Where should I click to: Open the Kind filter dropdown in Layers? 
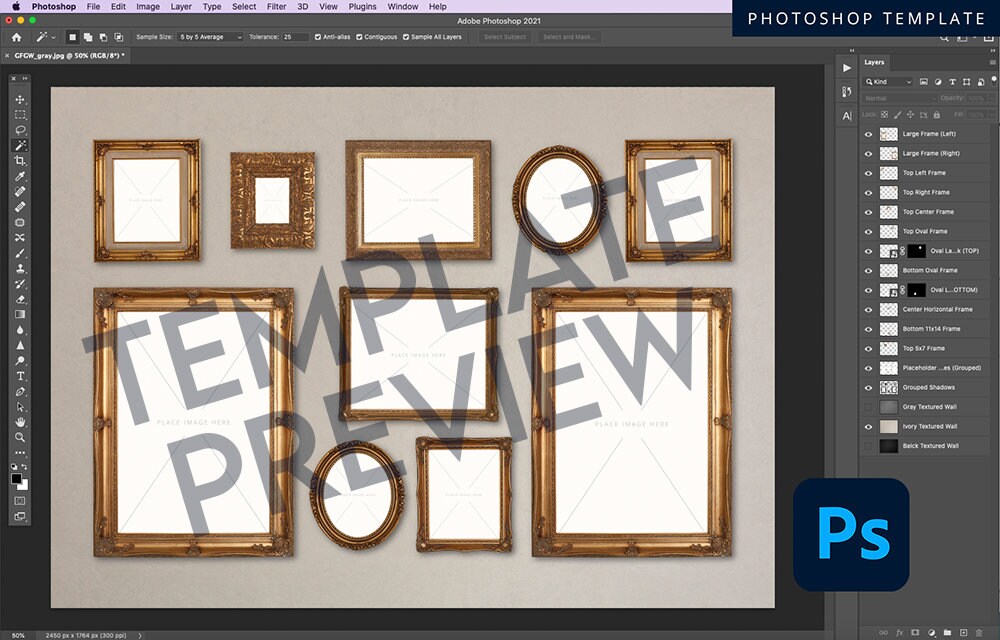(888, 81)
